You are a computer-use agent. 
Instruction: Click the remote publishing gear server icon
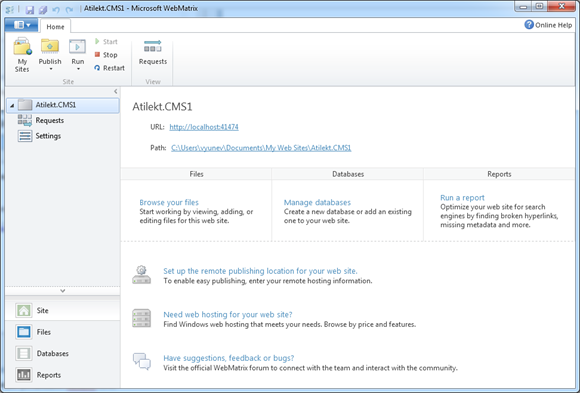tap(142, 275)
